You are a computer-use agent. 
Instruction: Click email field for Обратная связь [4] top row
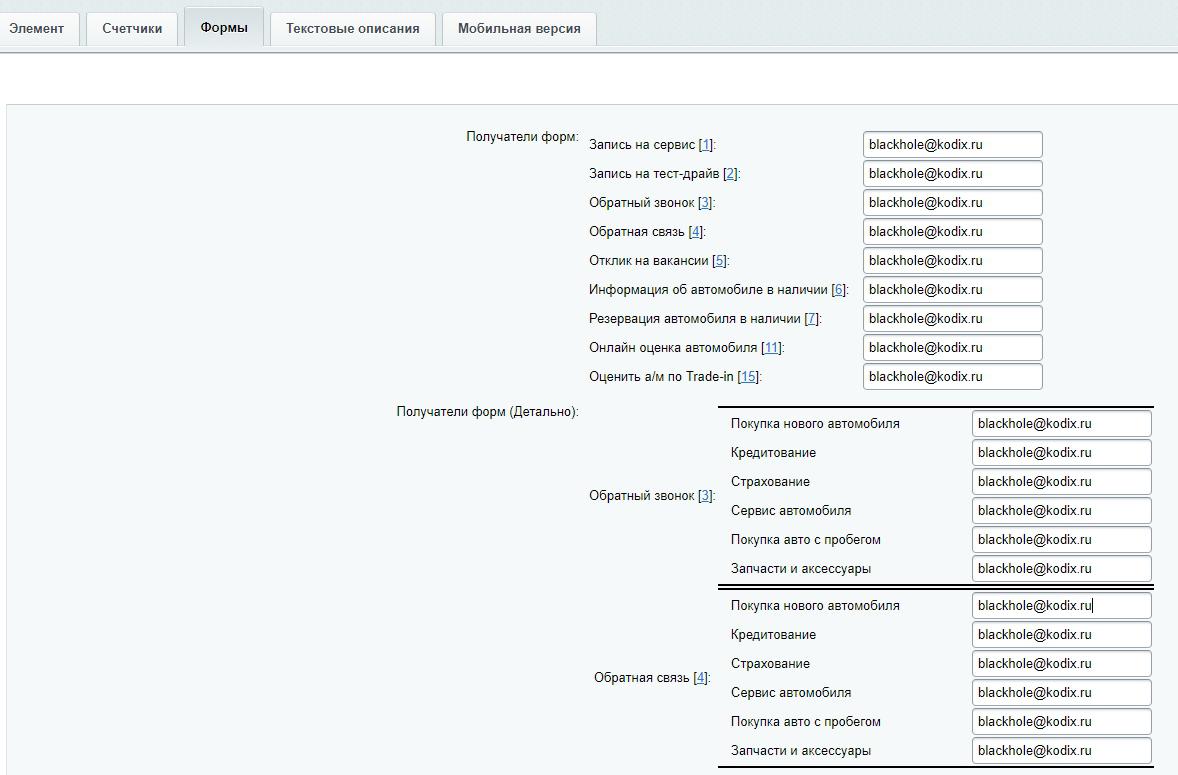tap(953, 232)
